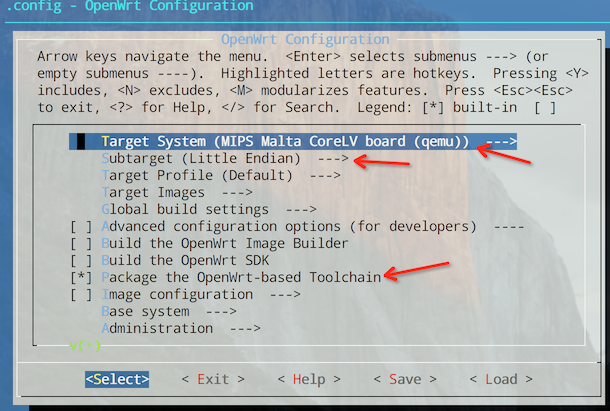Enable Build the OpenWrt Image Builder checkbox
The image size is (610, 411).
click(80, 243)
